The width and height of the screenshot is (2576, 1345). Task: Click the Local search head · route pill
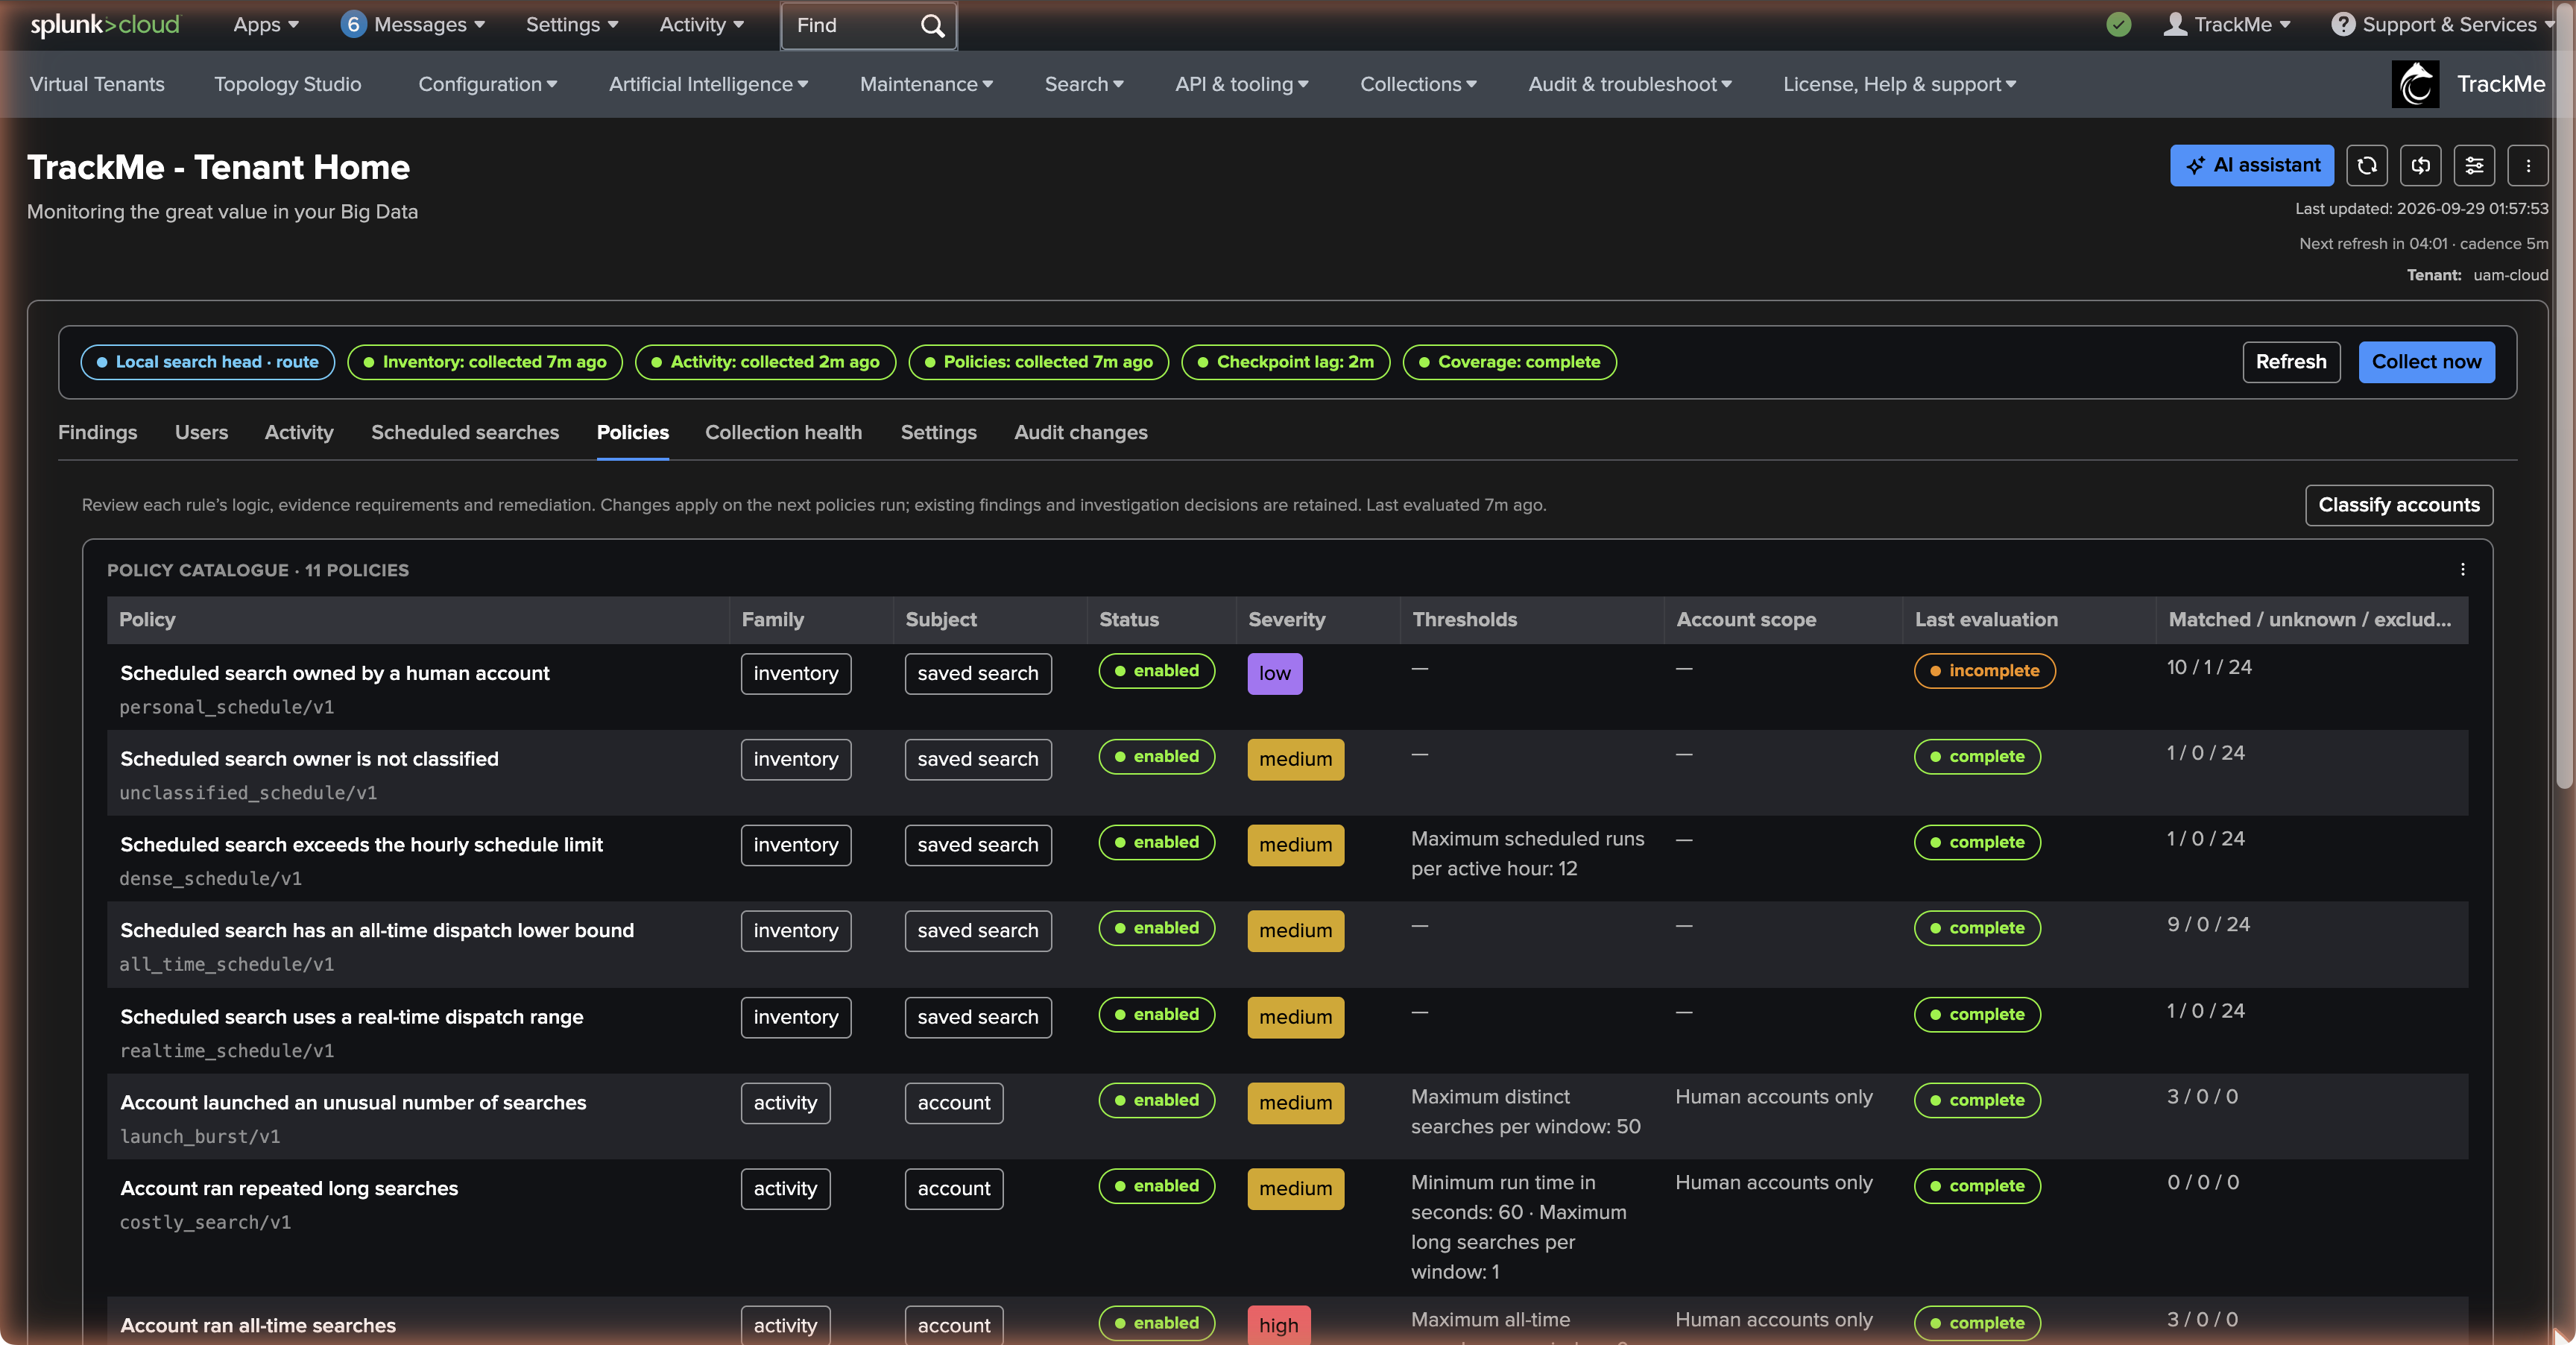(208, 362)
